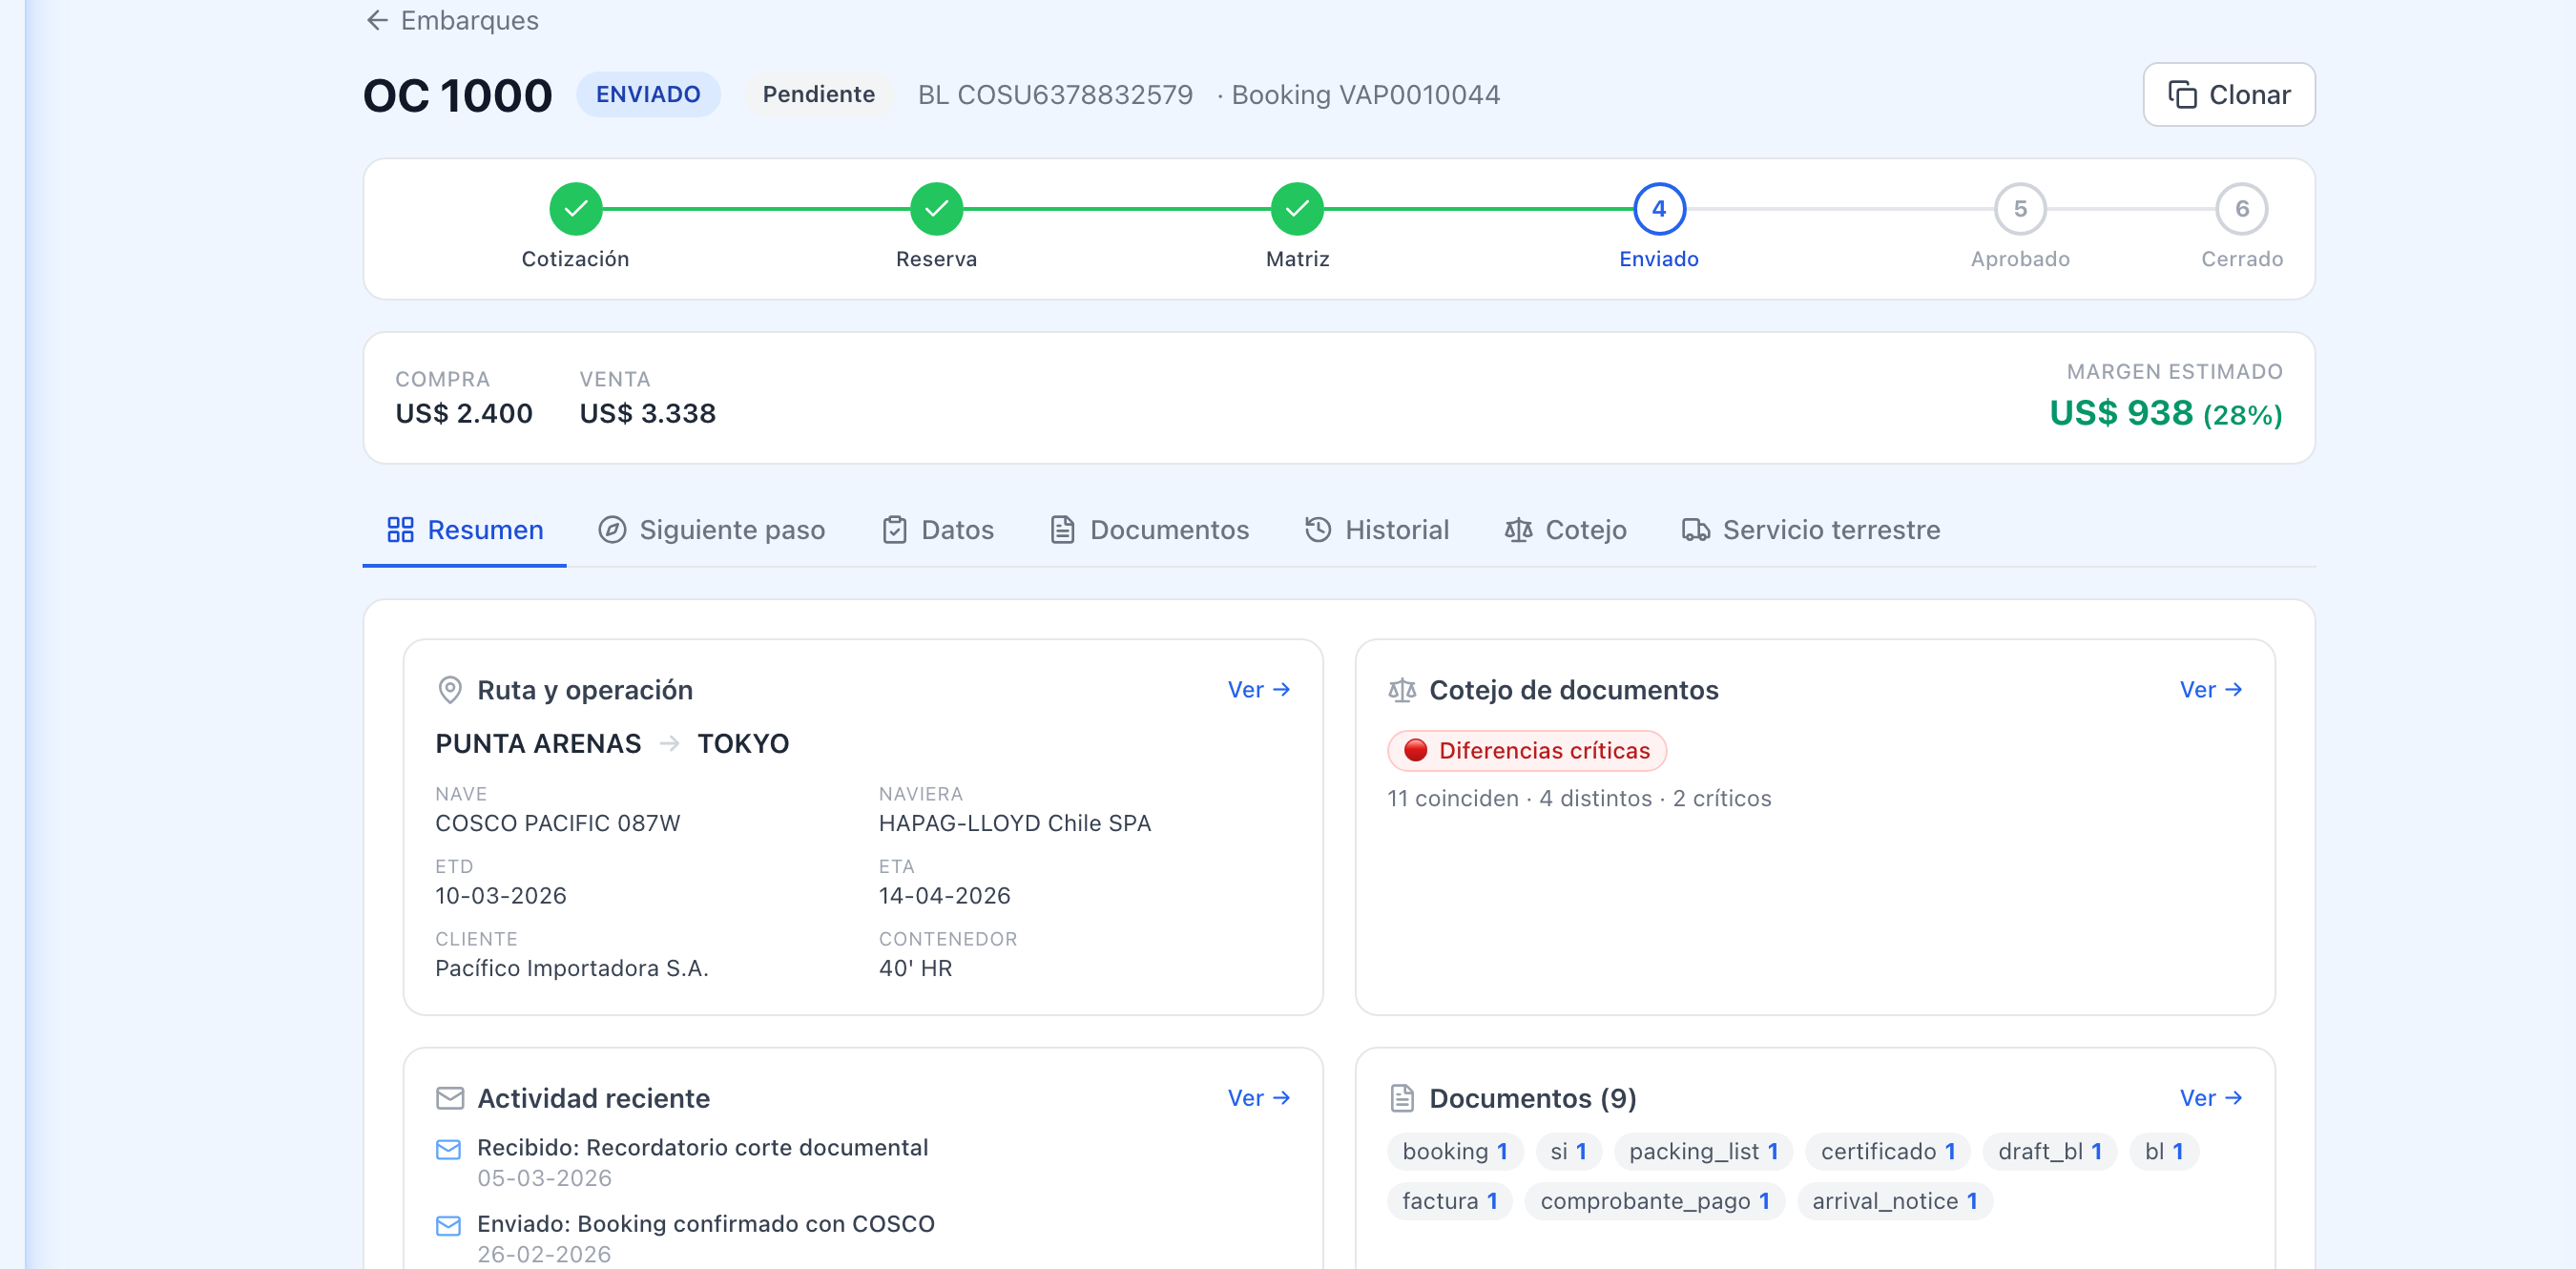Click the Matriz green check step
Image resolution: width=2576 pixels, height=1269 pixels.
click(x=1297, y=209)
